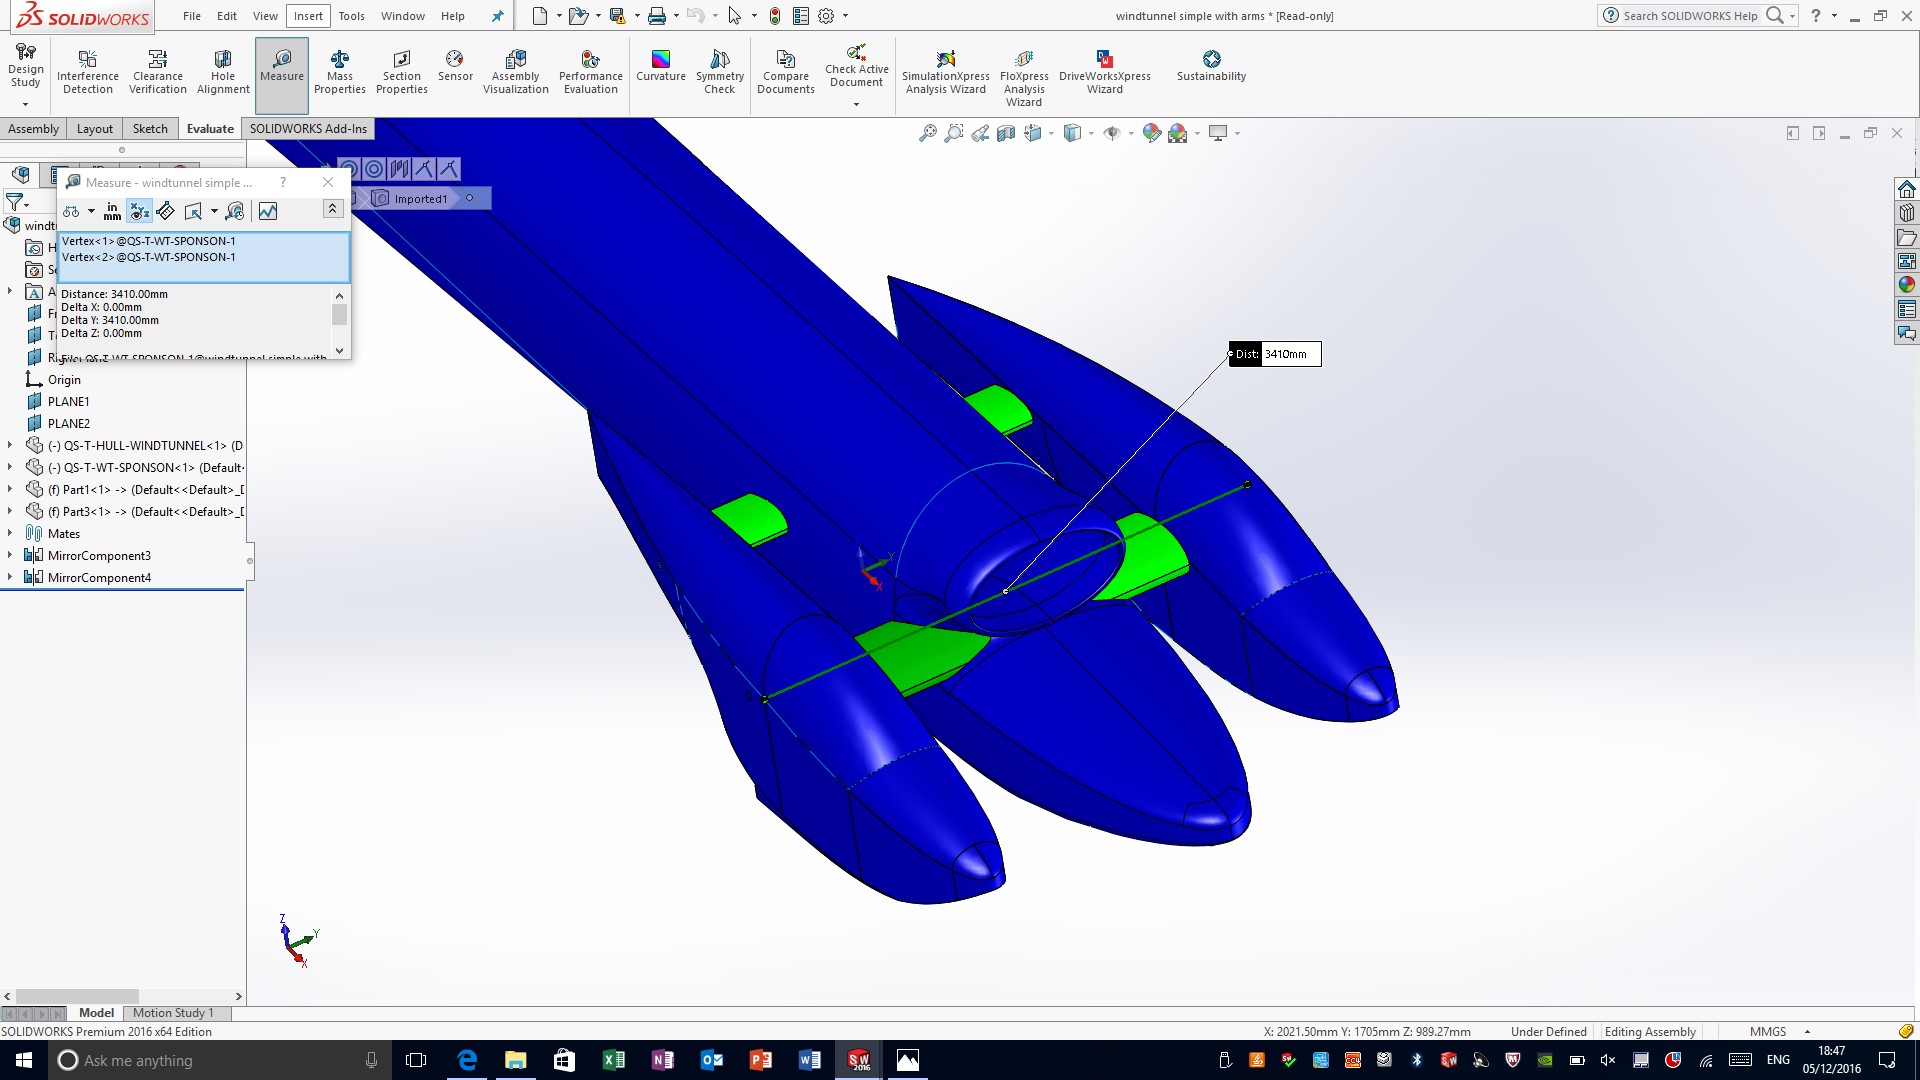
Task: Open the Motion Study 1 tab
Action: [x=173, y=1013]
